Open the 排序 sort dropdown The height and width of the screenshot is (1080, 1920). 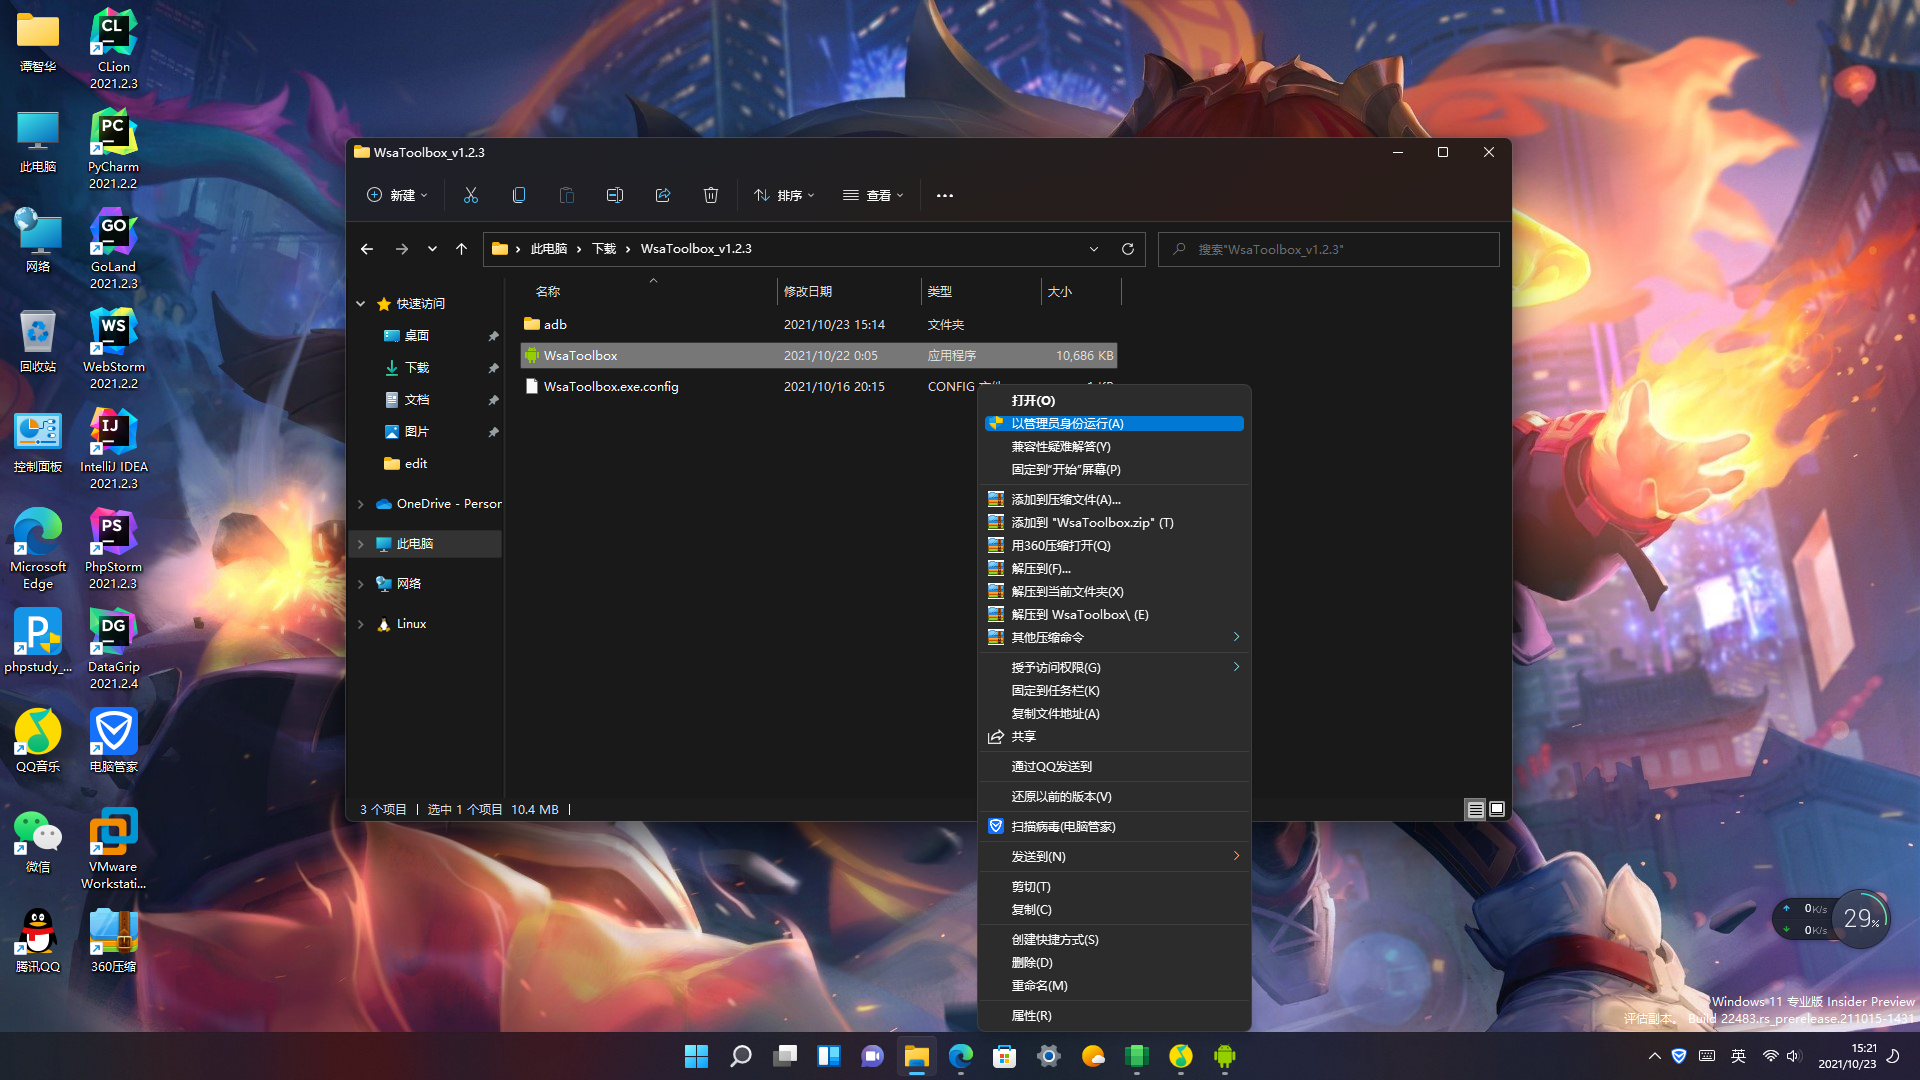[784, 195]
